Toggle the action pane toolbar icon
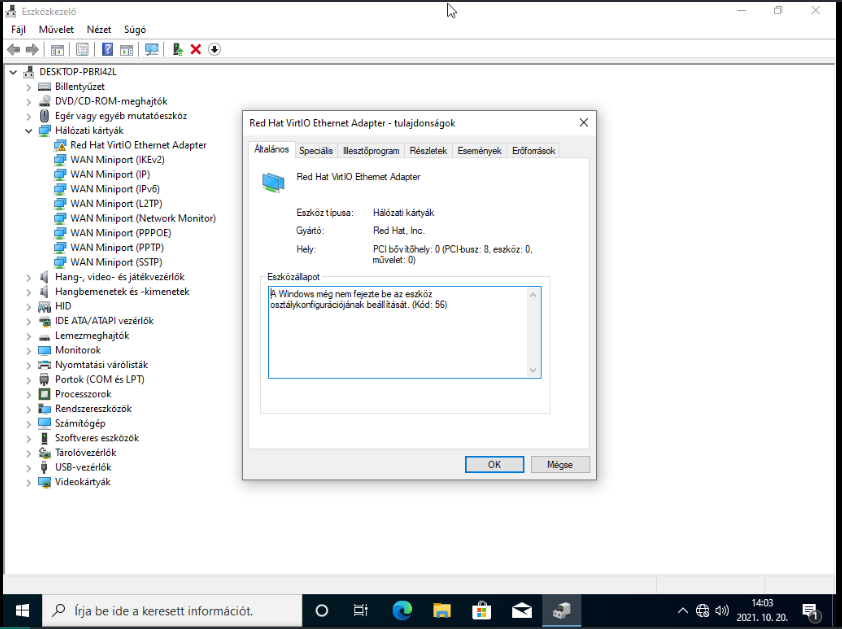Image resolution: width=842 pixels, height=629 pixels. click(127, 49)
